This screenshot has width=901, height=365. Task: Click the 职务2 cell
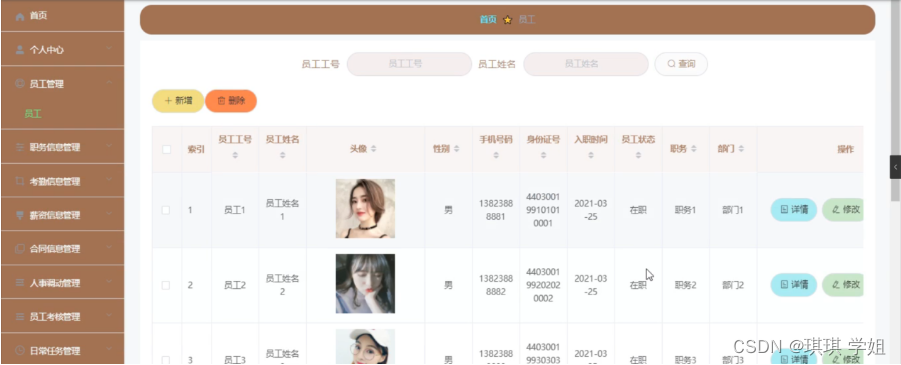click(x=686, y=285)
